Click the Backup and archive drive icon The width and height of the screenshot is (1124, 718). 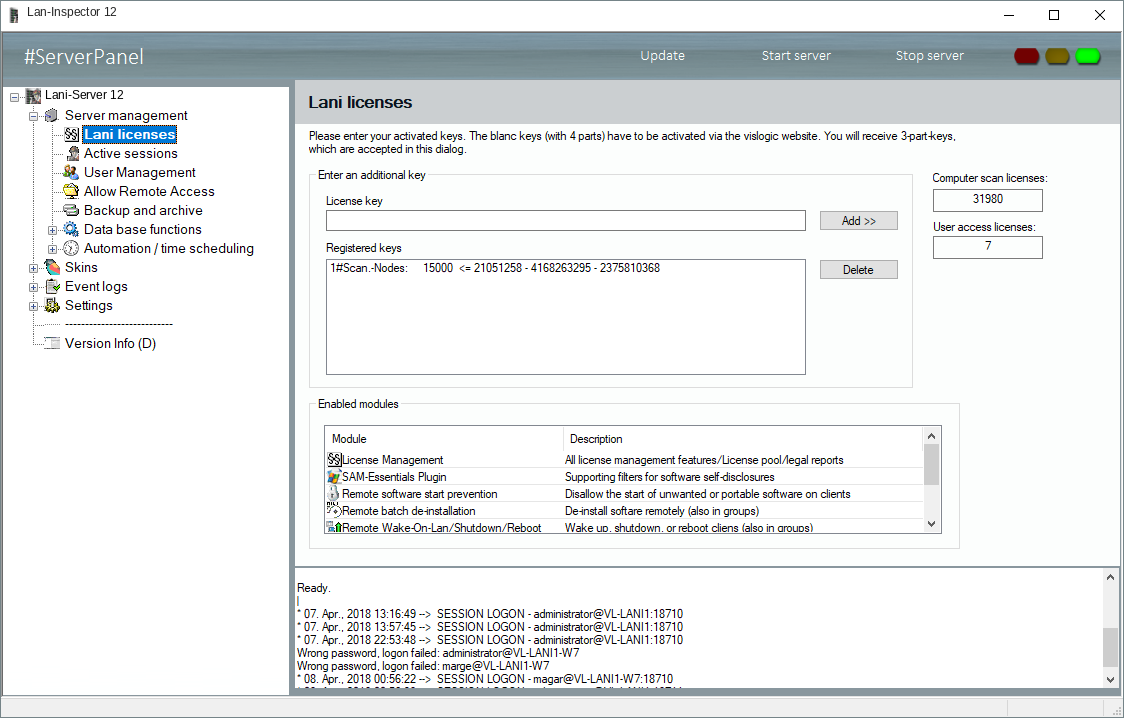[71, 210]
